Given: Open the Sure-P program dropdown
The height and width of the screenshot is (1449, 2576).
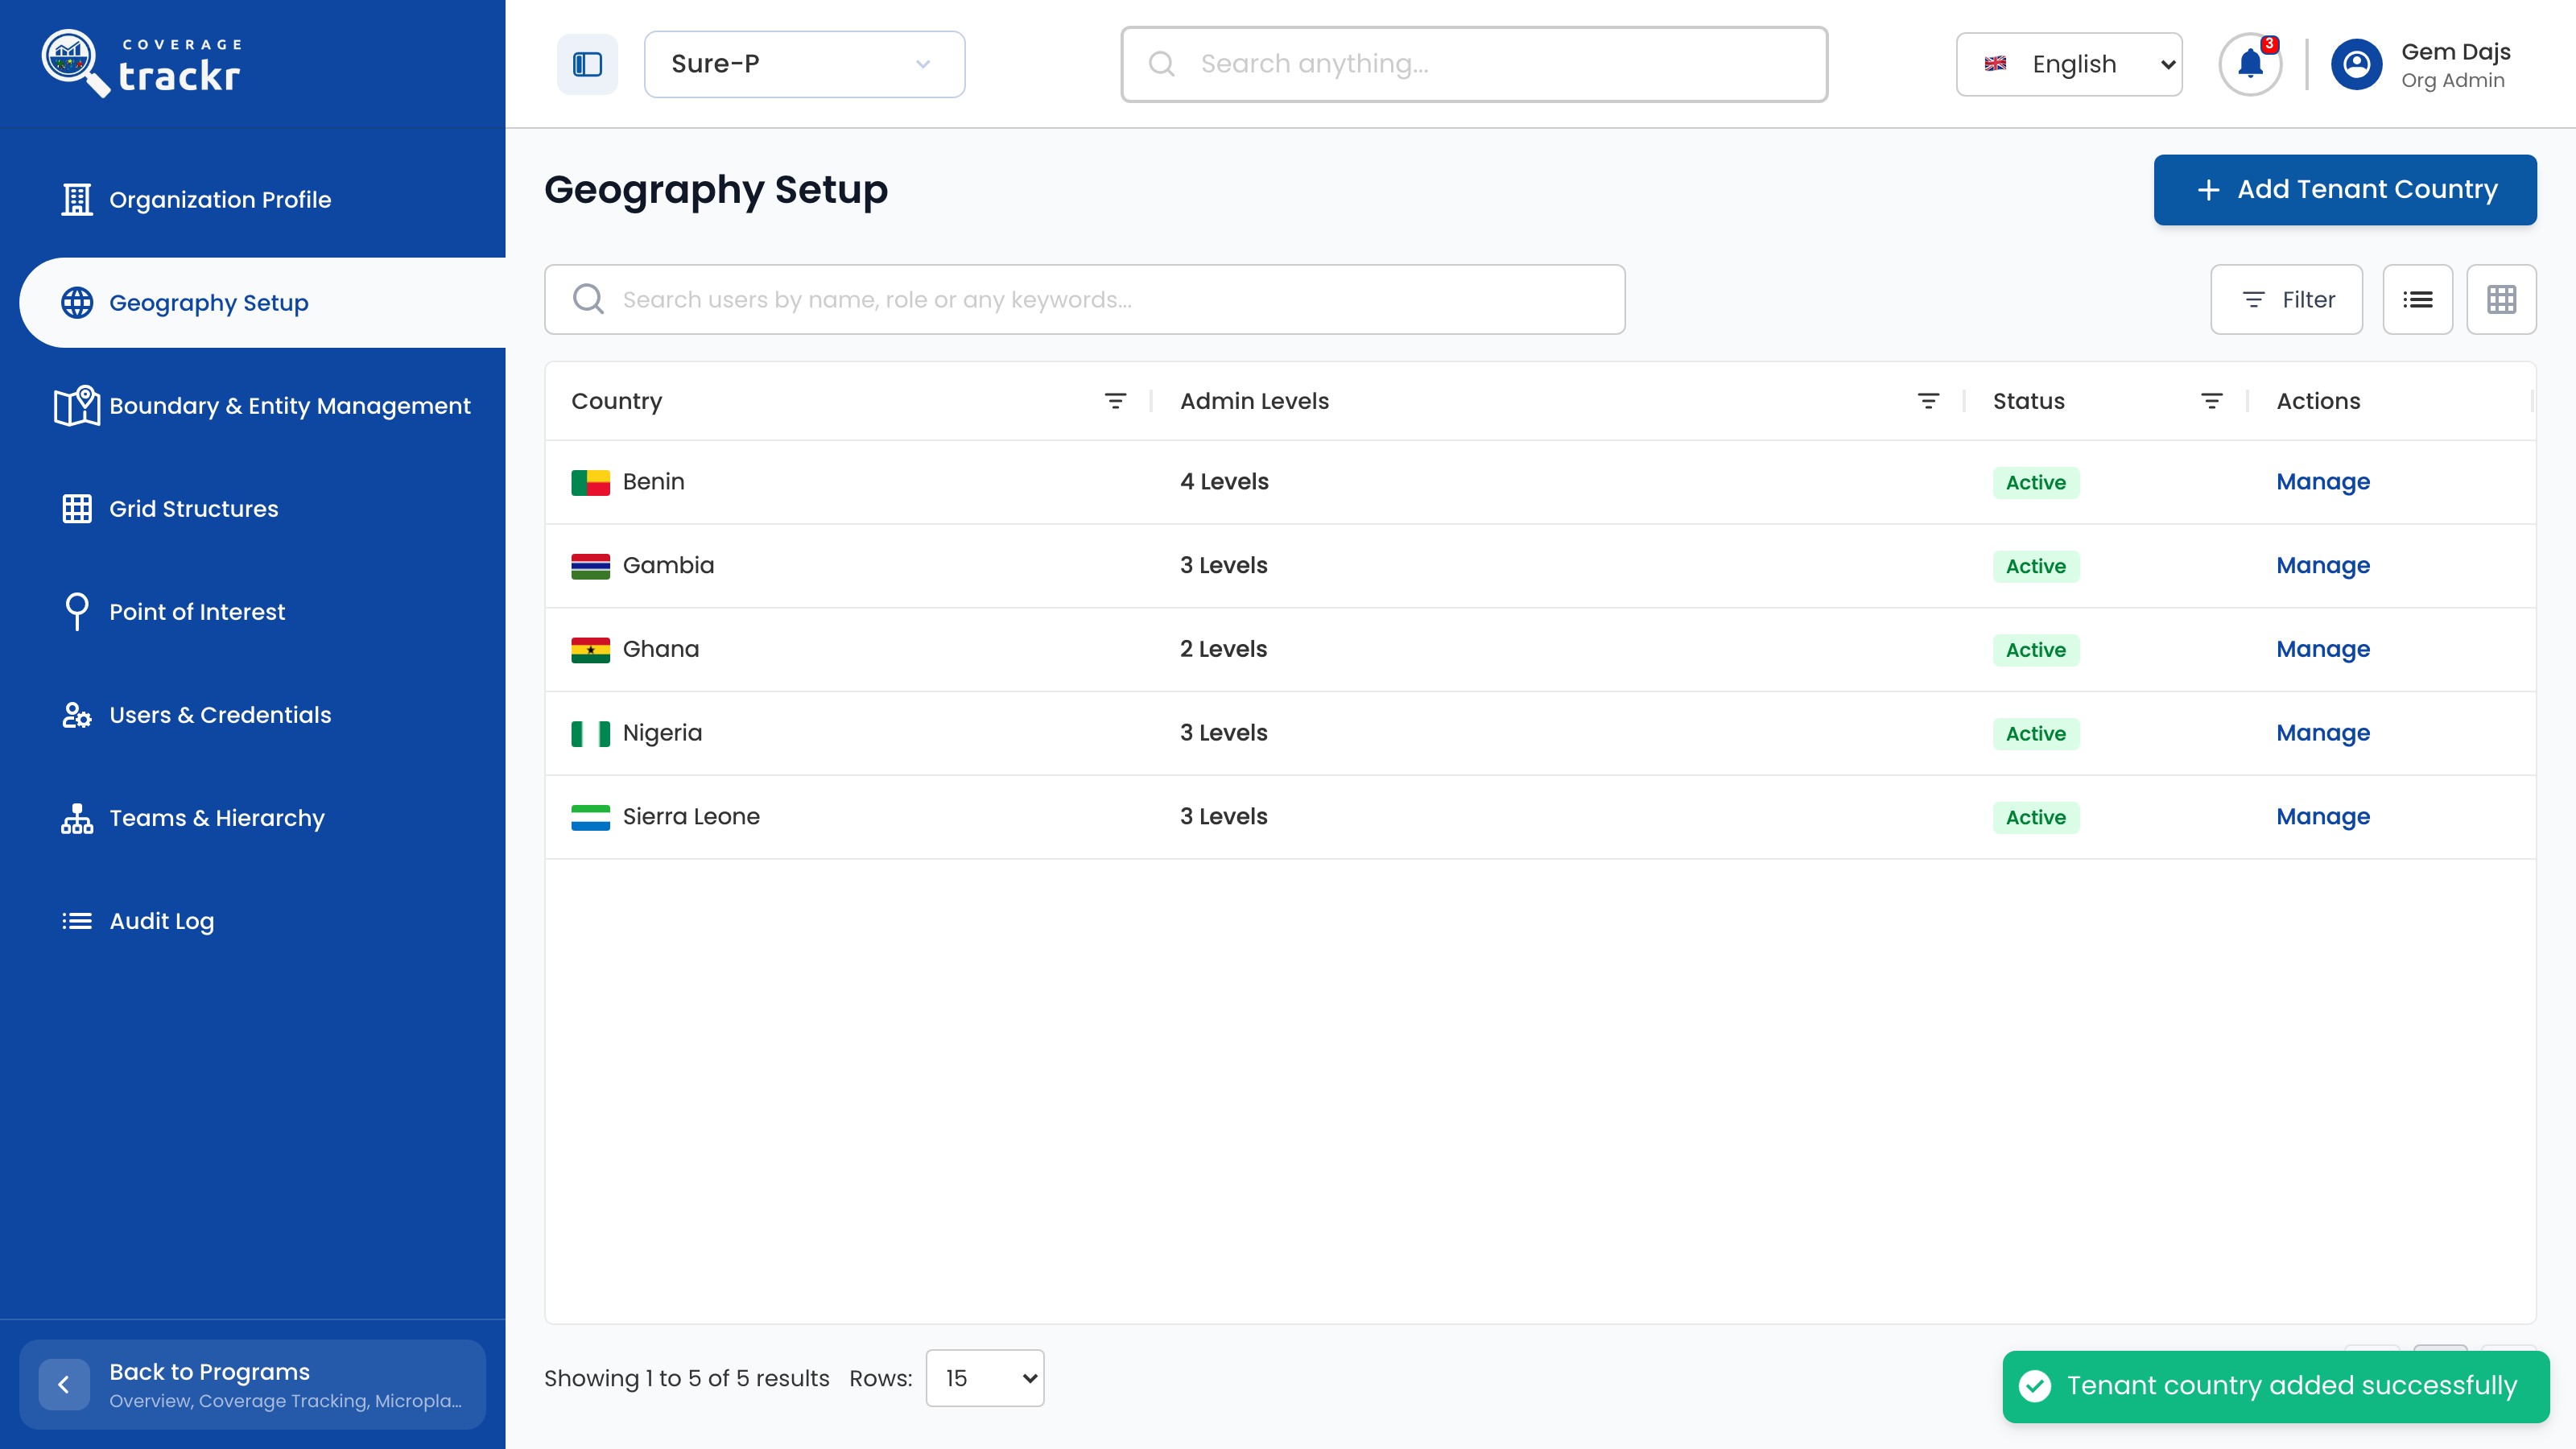Looking at the screenshot, I should click(804, 64).
